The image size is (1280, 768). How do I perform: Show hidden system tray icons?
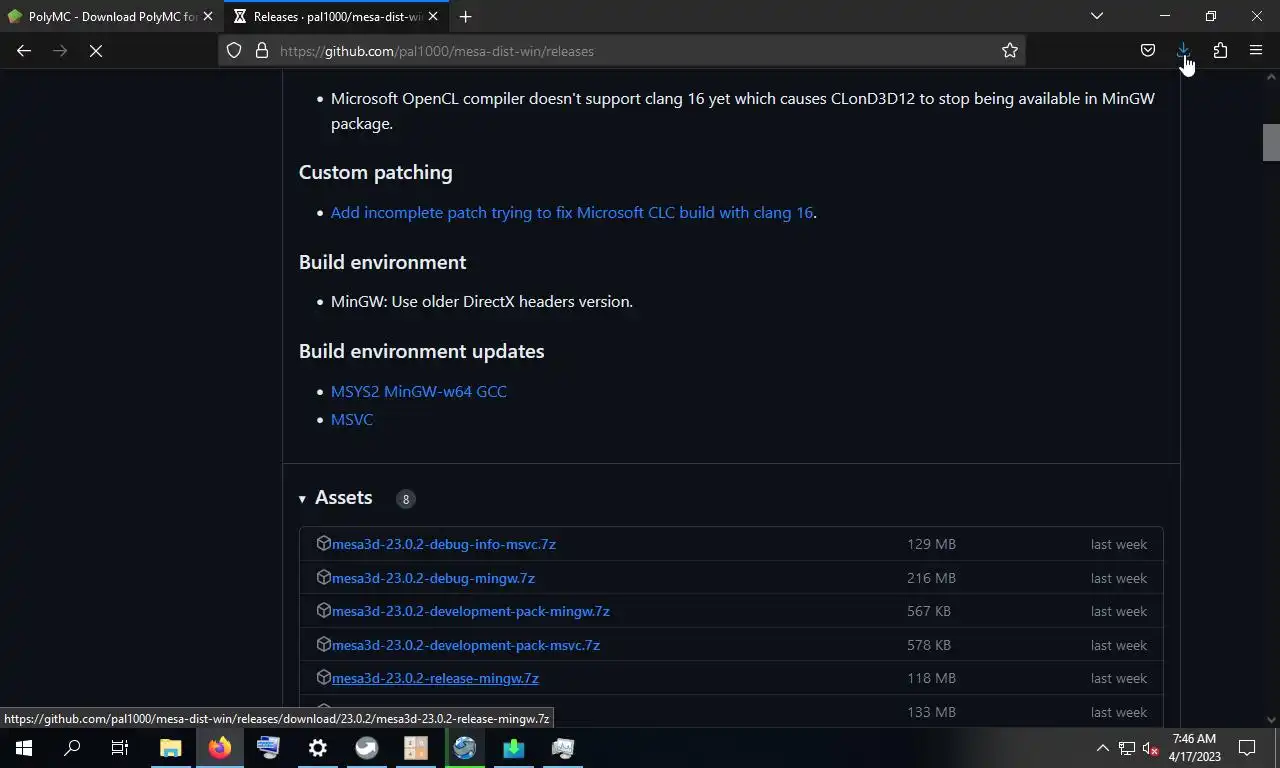(1103, 748)
